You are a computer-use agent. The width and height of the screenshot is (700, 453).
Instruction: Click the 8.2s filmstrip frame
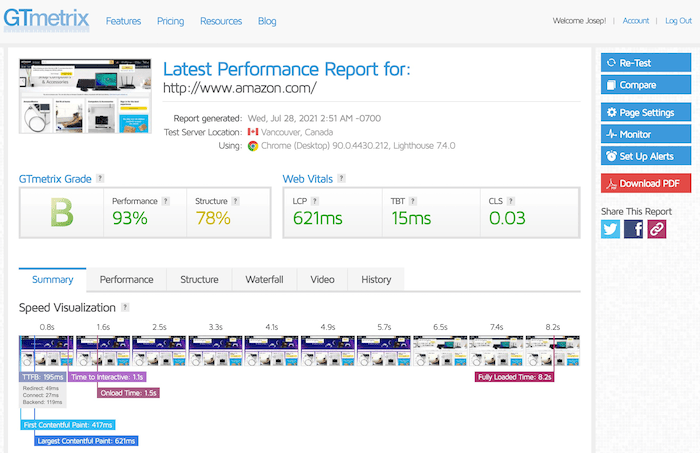tap(553, 351)
